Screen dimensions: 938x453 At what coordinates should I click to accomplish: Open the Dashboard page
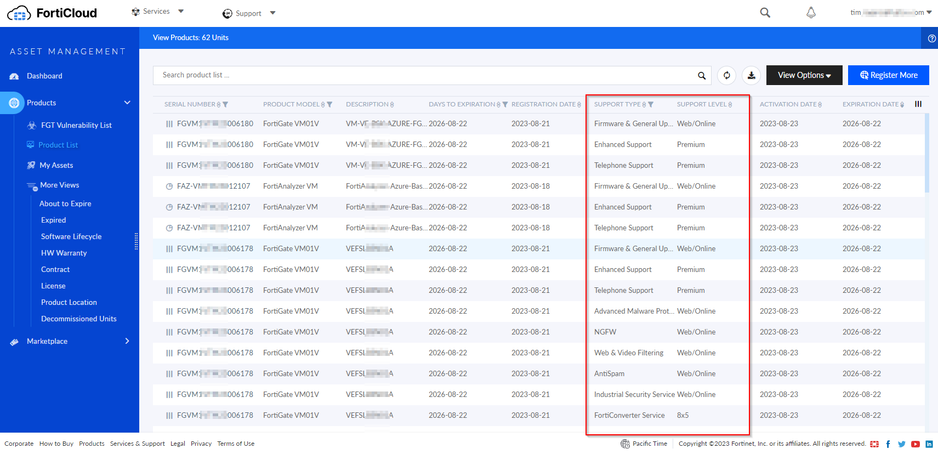click(44, 76)
